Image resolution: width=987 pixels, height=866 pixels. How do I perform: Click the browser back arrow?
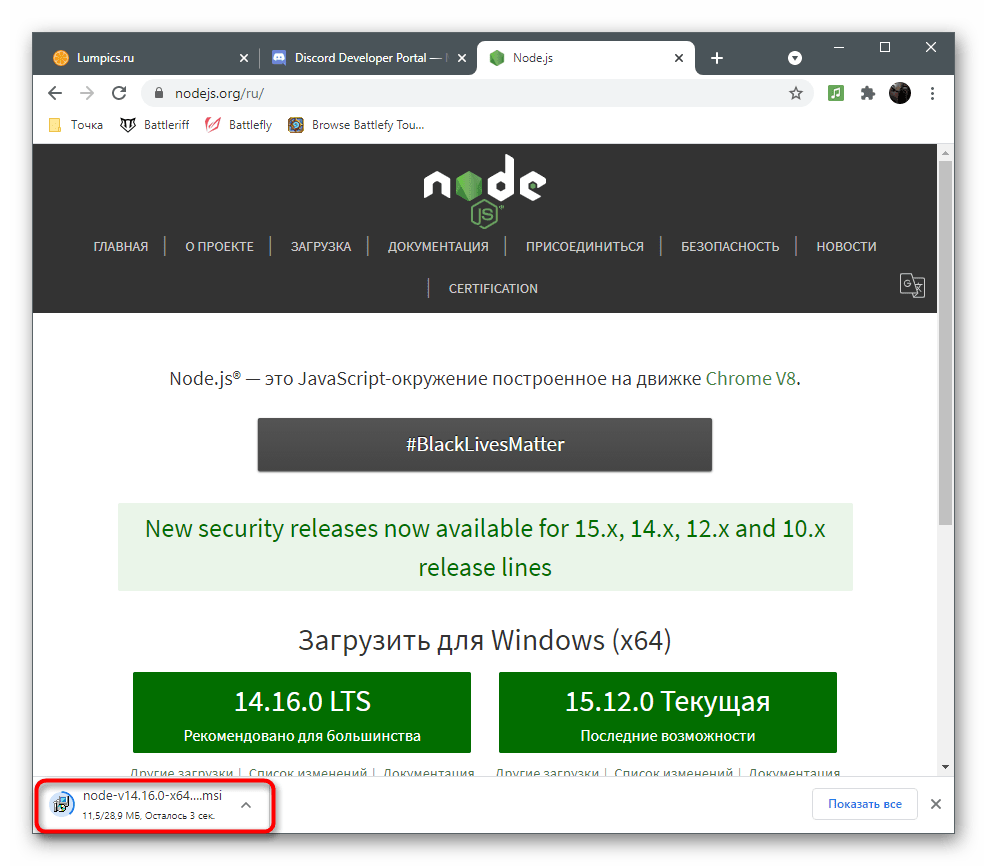point(55,93)
